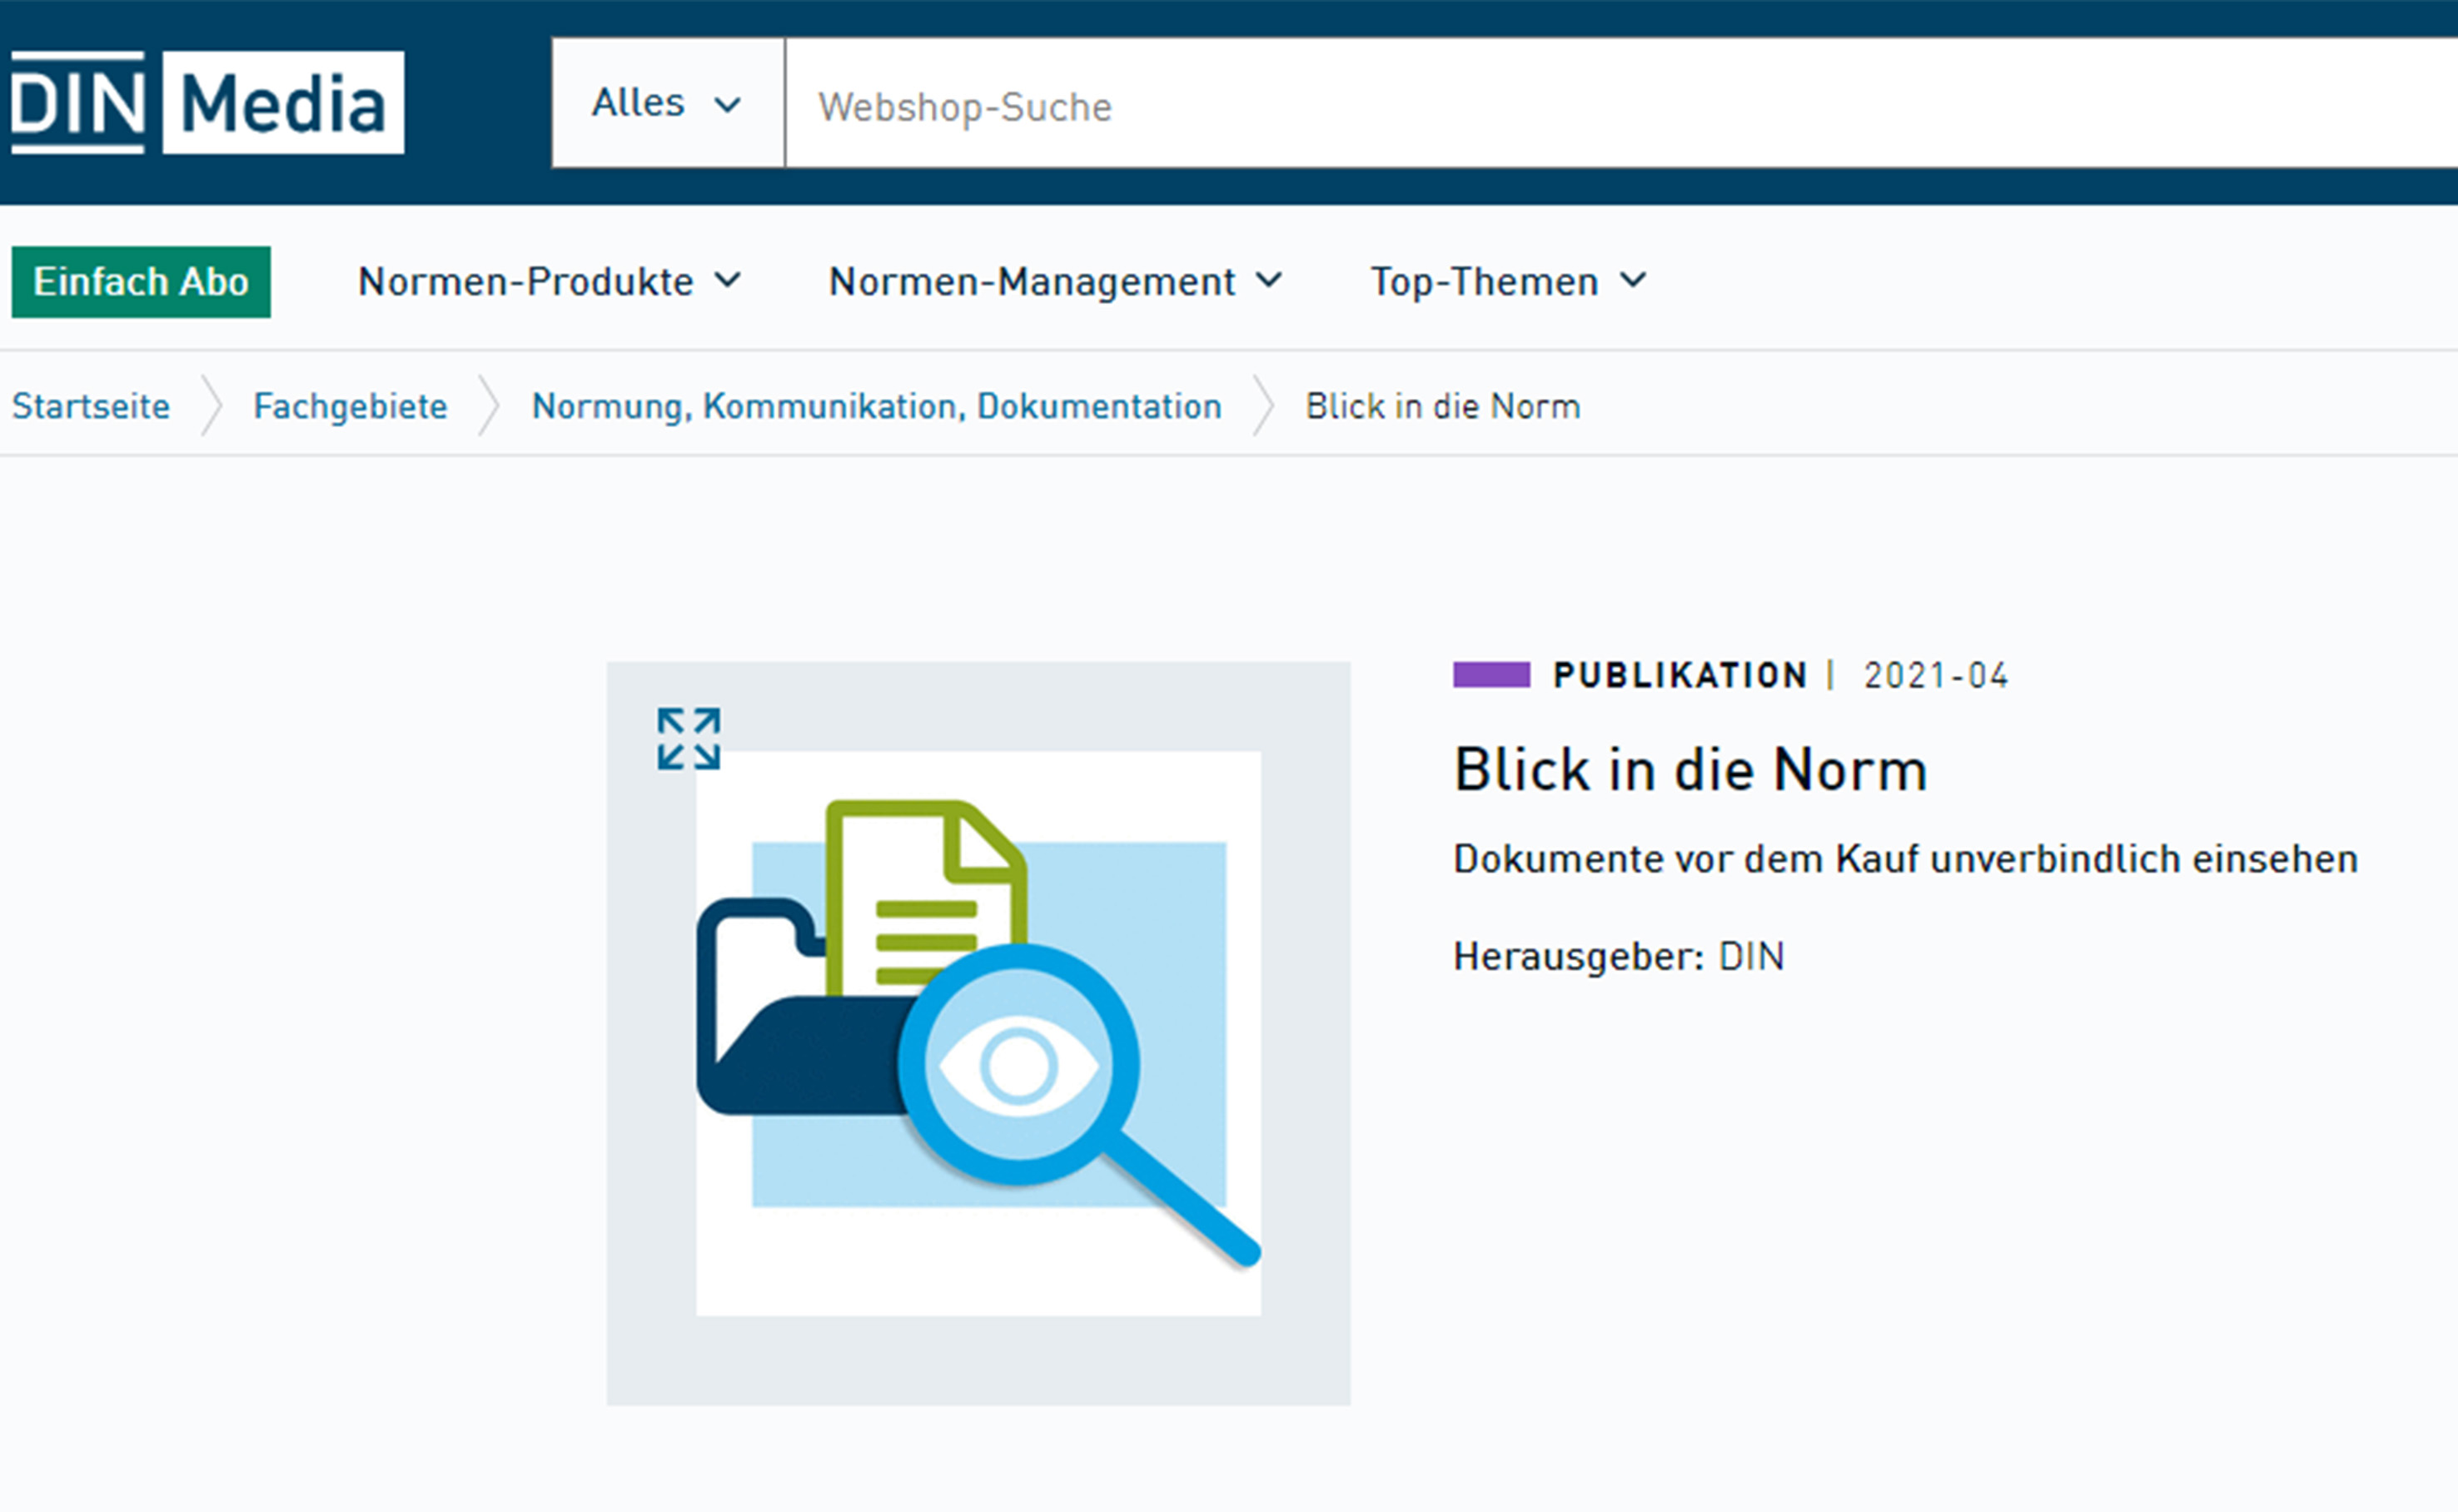This screenshot has width=2458, height=1512.
Task: Expand the Top-Themen menu
Action: click(1507, 282)
